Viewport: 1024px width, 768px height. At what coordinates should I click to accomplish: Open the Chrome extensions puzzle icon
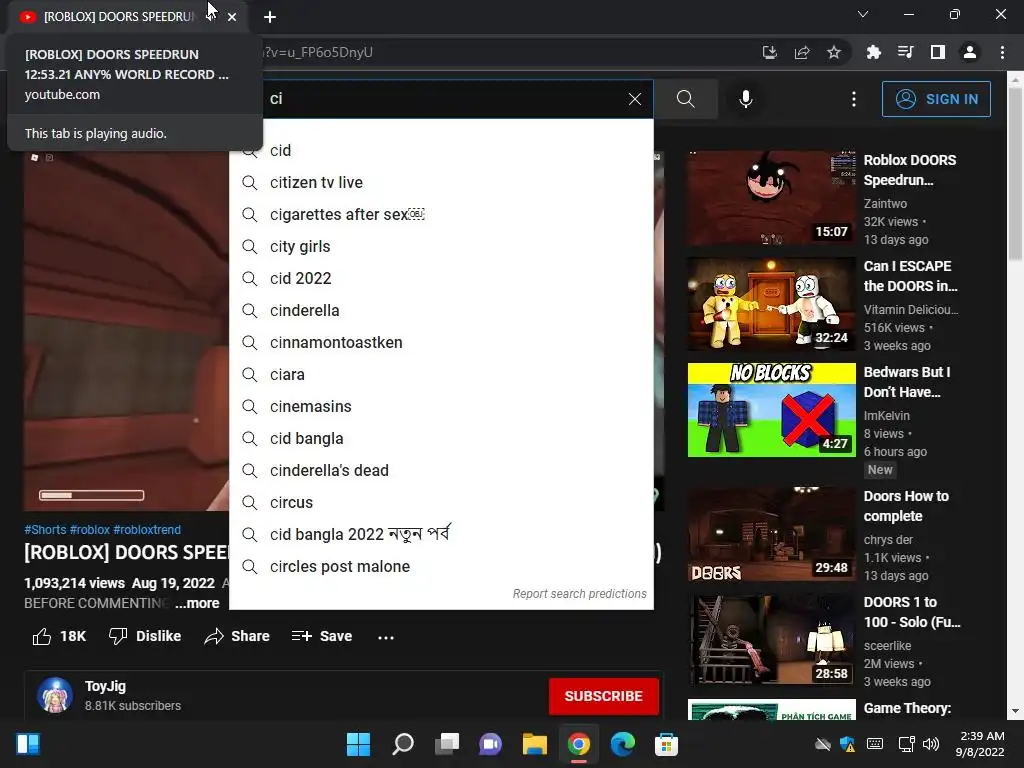[873, 52]
